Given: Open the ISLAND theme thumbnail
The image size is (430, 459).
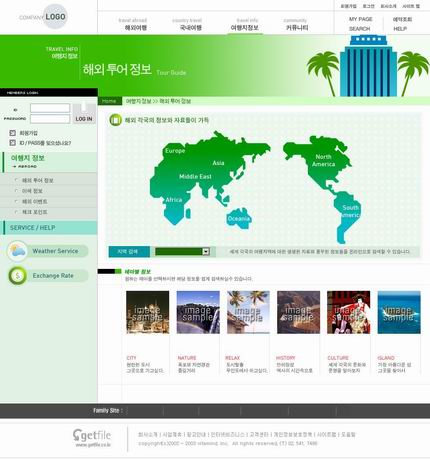Looking at the screenshot, I should 399,312.
